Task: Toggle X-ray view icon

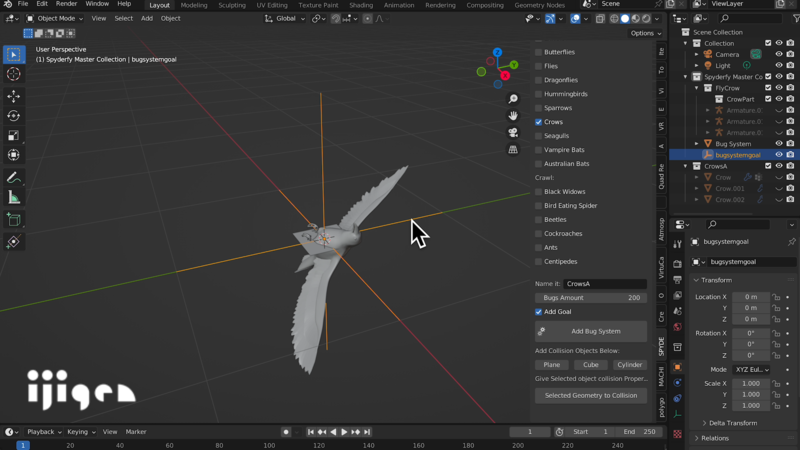Action: pyautogui.click(x=600, y=18)
